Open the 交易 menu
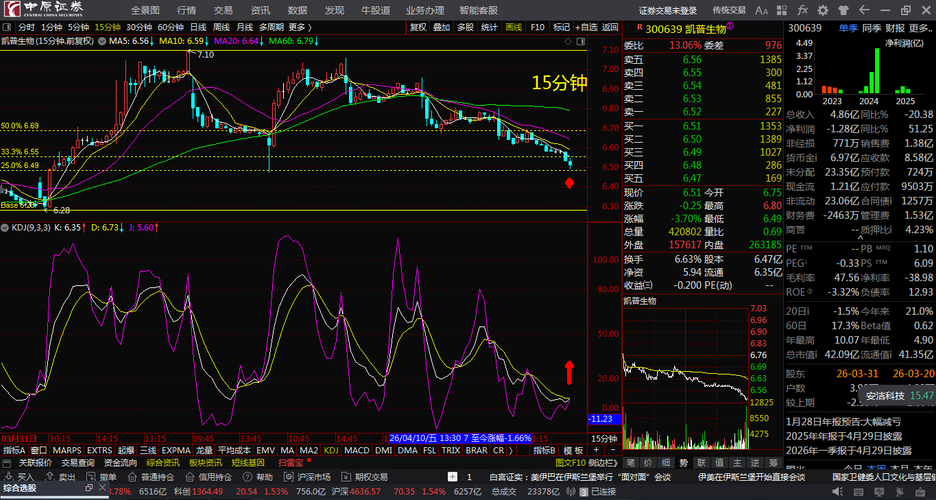This screenshot has width=936, height=500. (x=223, y=10)
